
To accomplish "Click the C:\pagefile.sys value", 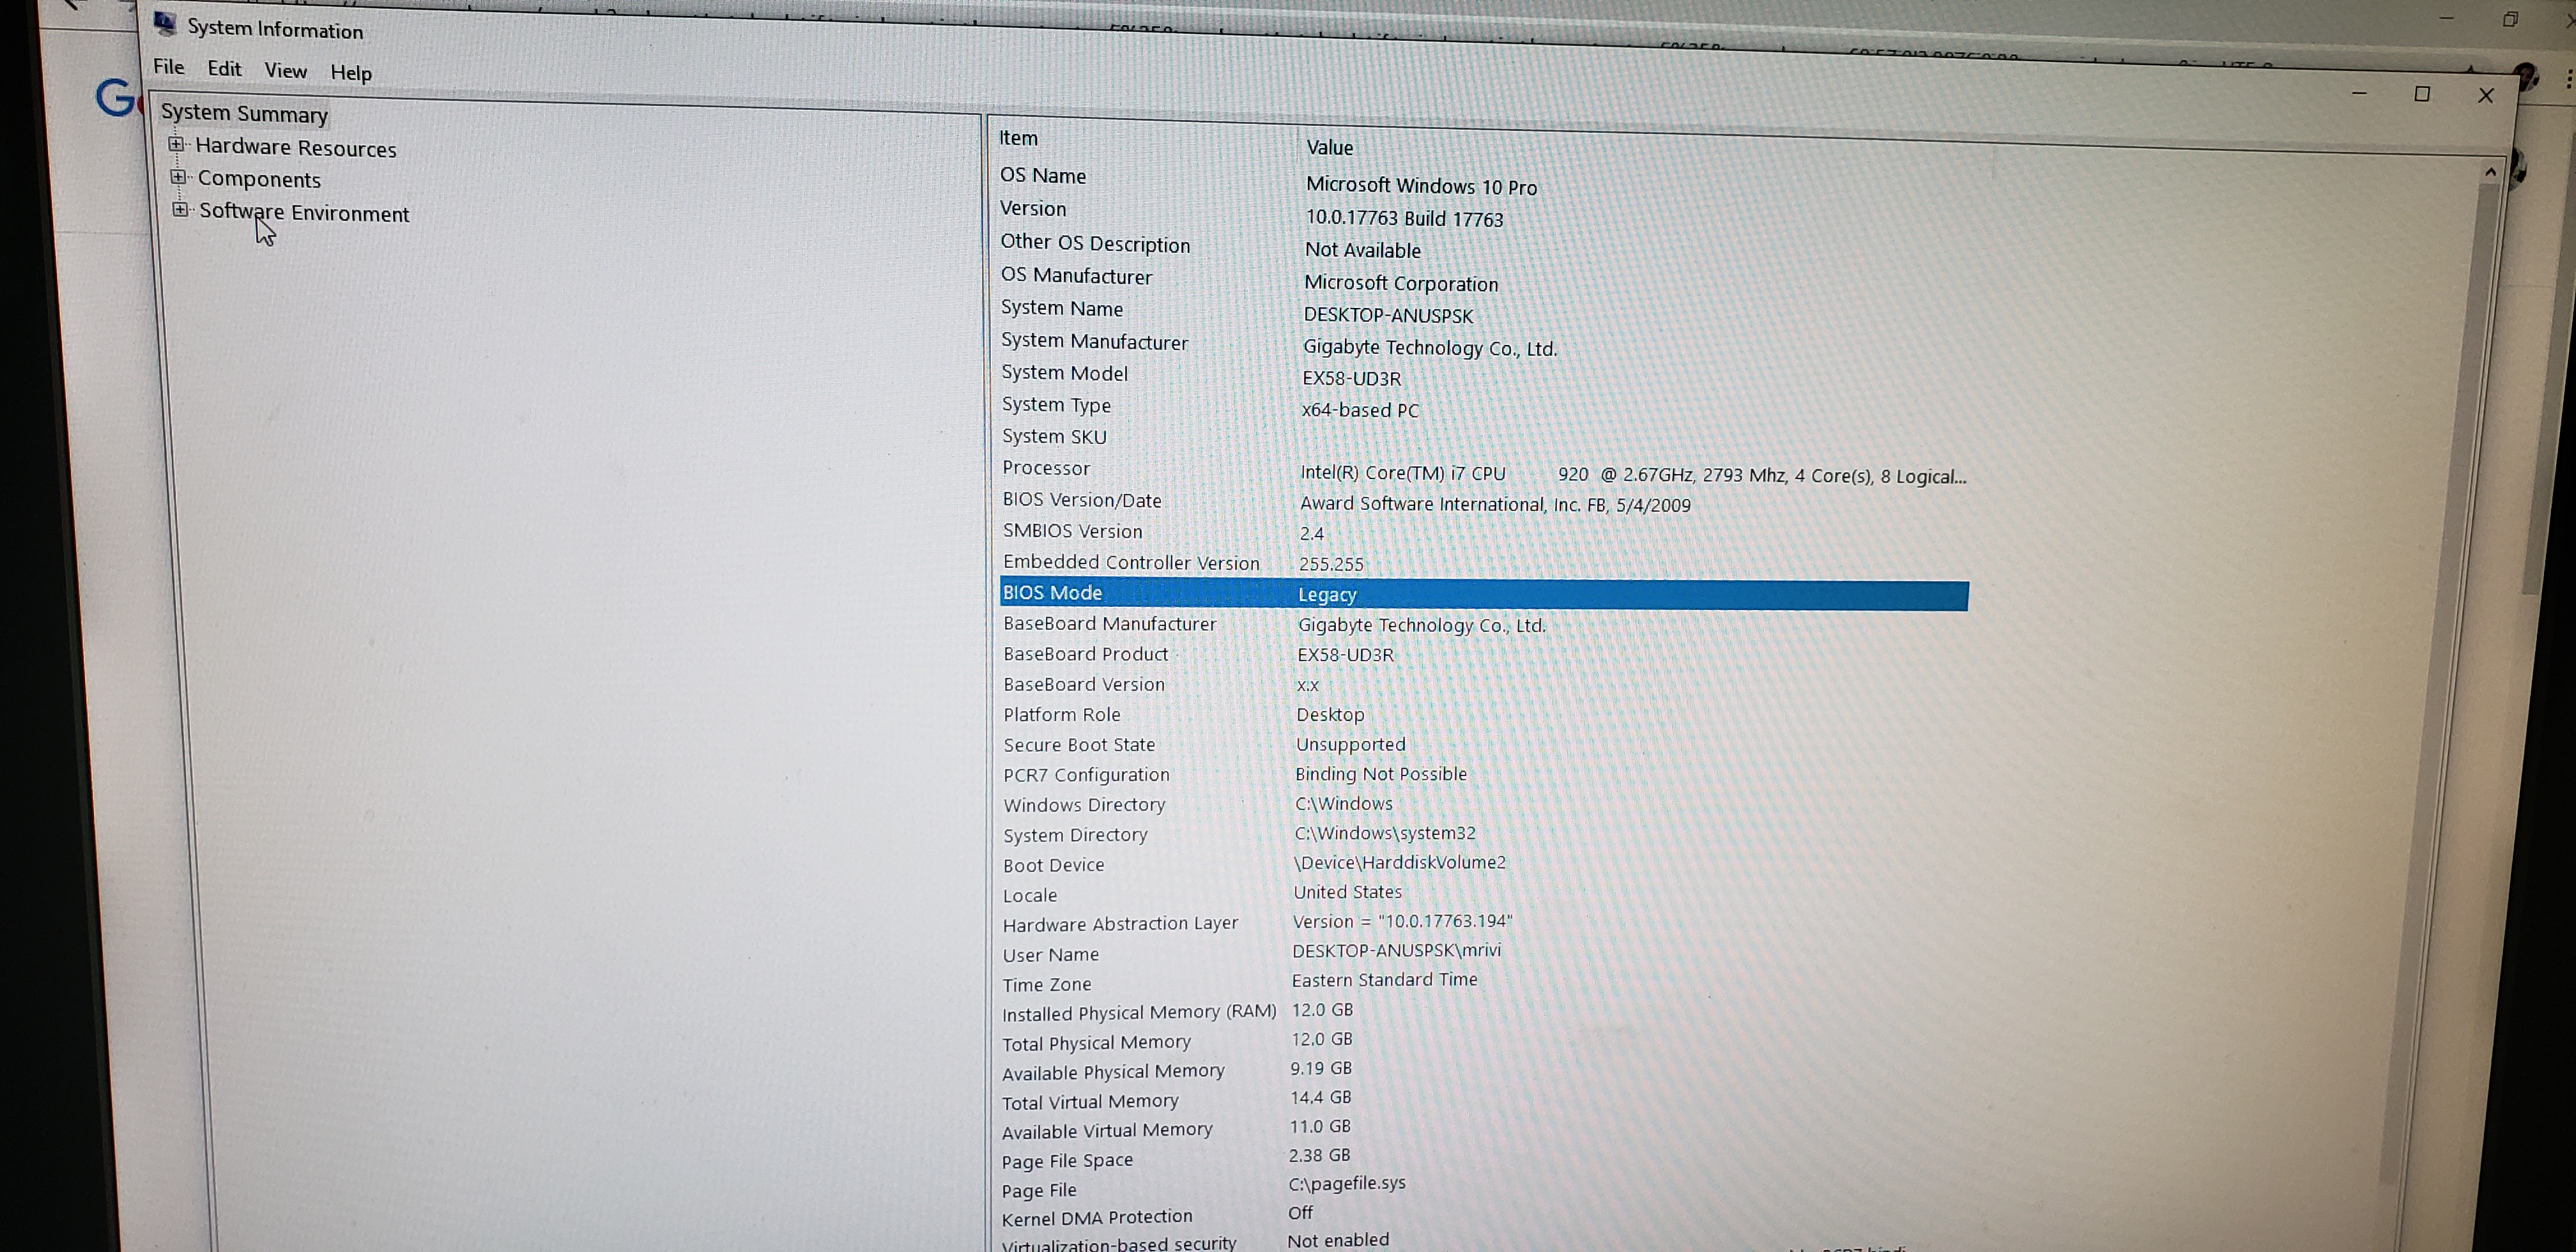I will tap(1347, 1183).
